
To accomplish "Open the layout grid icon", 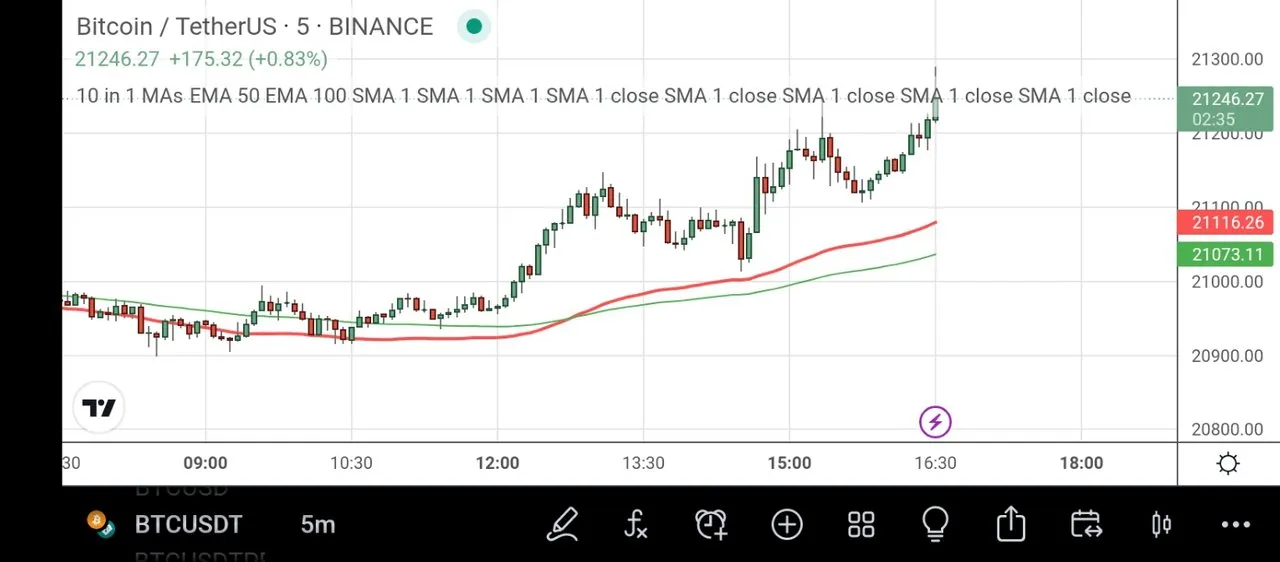I will click(x=861, y=524).
